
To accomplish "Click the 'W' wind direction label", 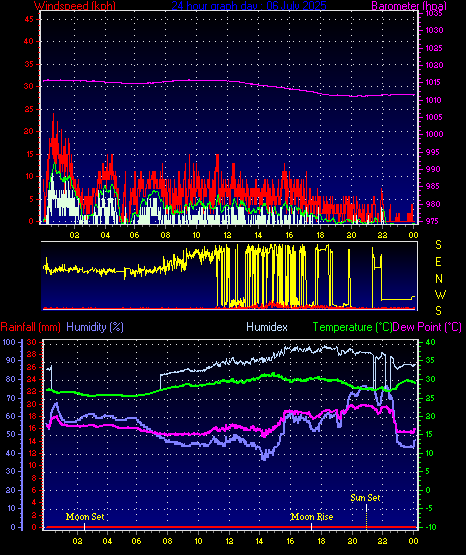I will [440, 294].
